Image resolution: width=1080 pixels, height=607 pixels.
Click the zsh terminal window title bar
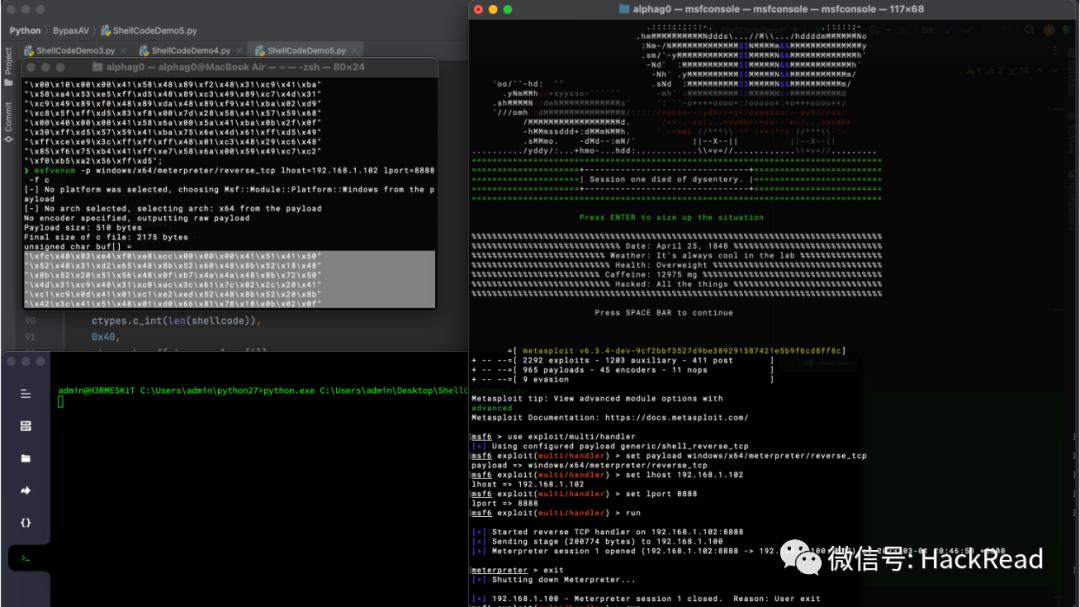(229, 67)
